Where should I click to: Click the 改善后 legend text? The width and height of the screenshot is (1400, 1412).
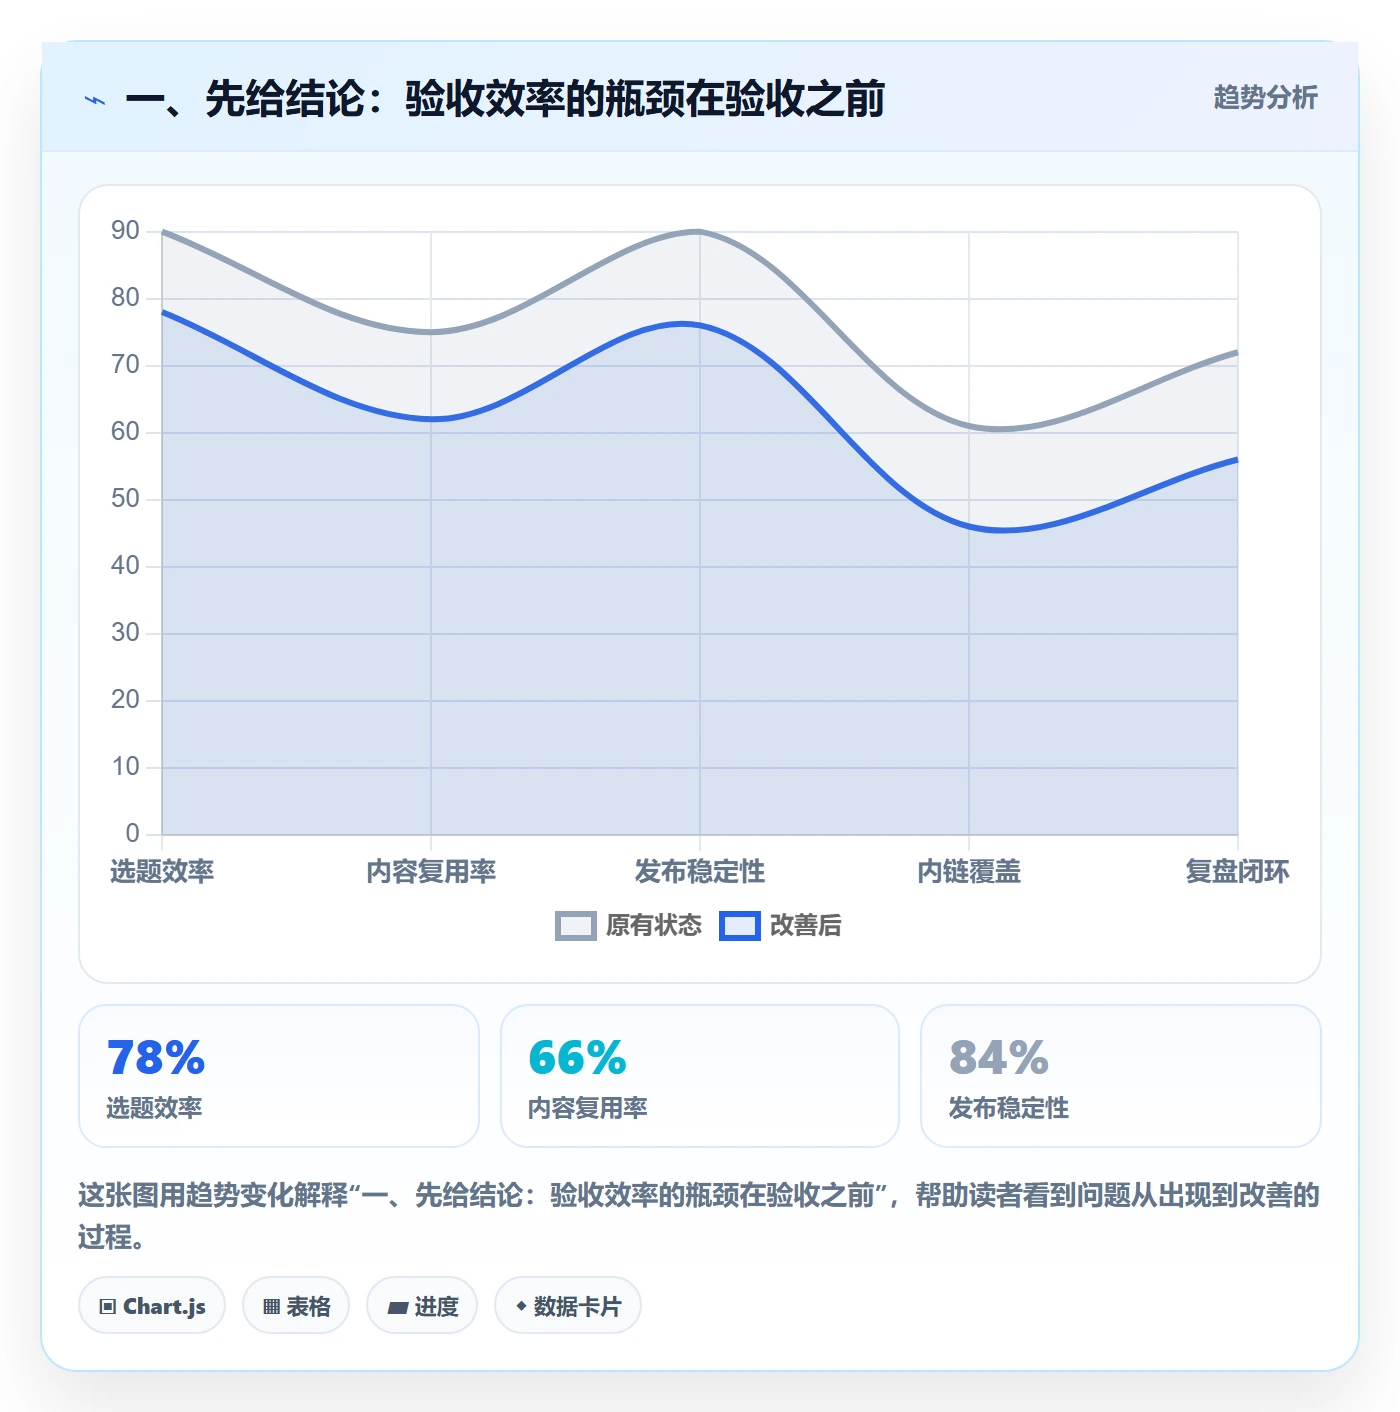[805, 926]
